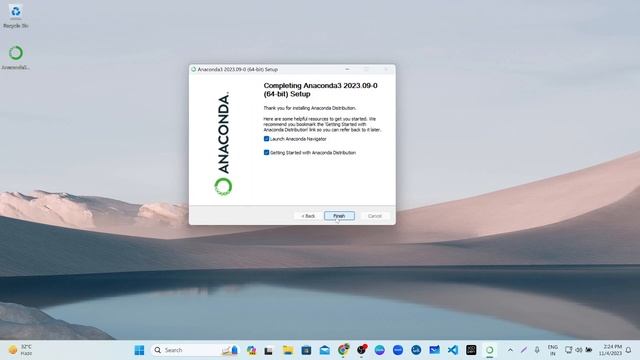Open Copilot from the taskbar
The image size is (640, 360).
251,350
